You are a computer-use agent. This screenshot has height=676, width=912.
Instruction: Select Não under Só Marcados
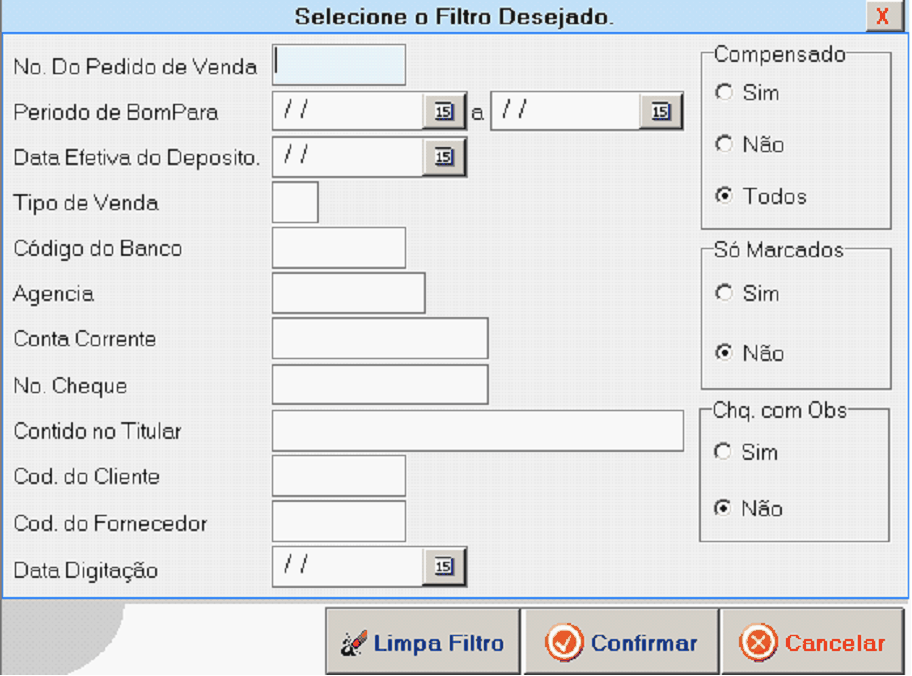(724, 353)
